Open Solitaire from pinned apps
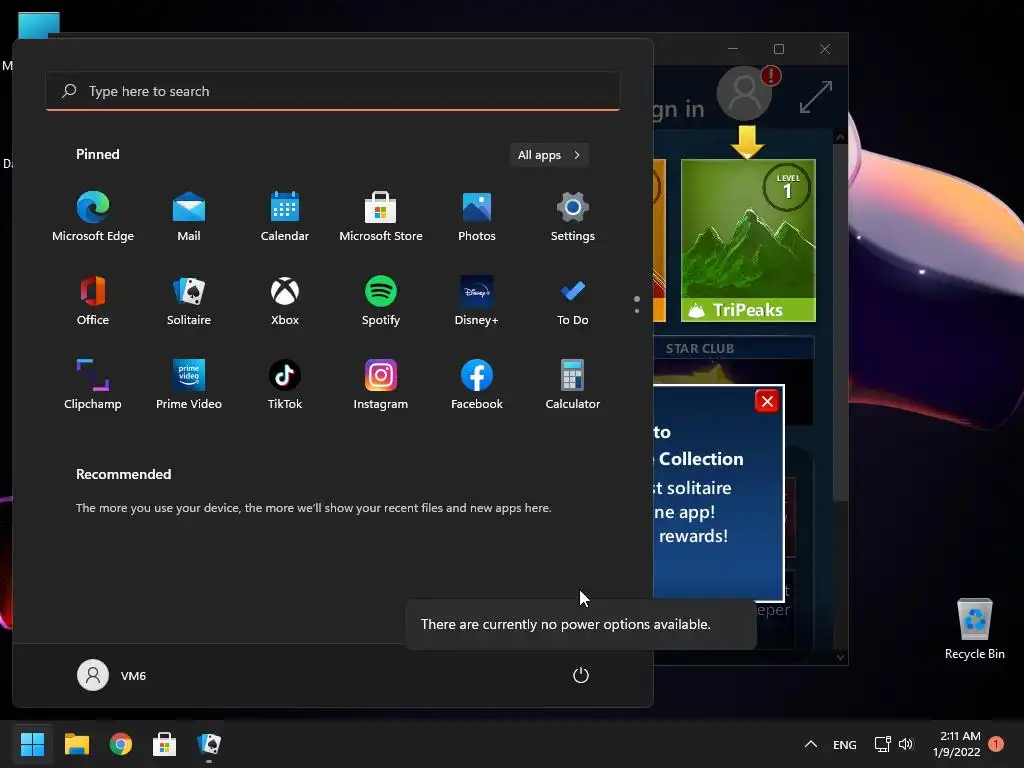The image size is (1024, 768). tap(189, 301)
